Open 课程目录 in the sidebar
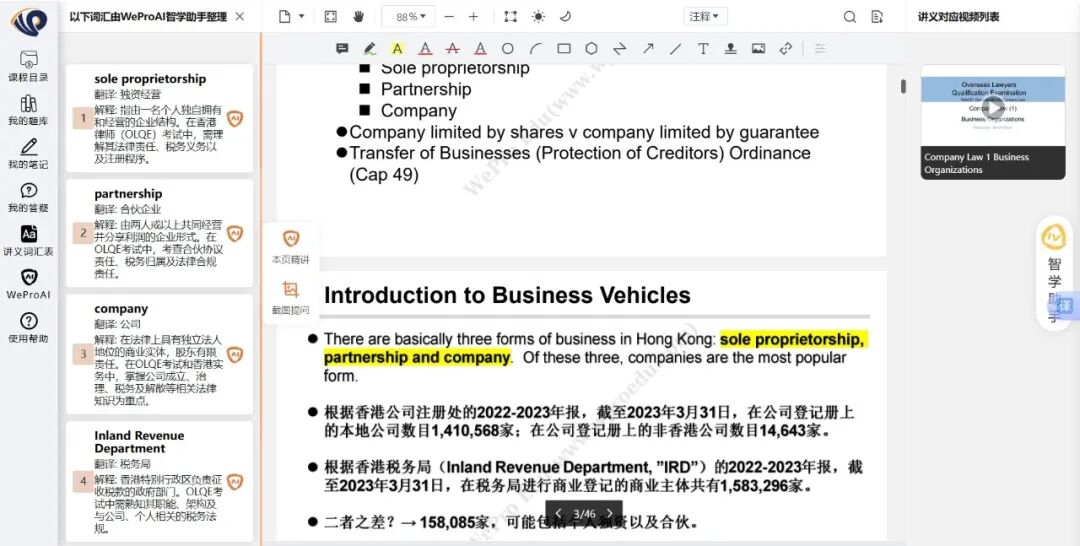Viewport: 1080px width, 546px height. pyautogui.click(x=28, y=66)
